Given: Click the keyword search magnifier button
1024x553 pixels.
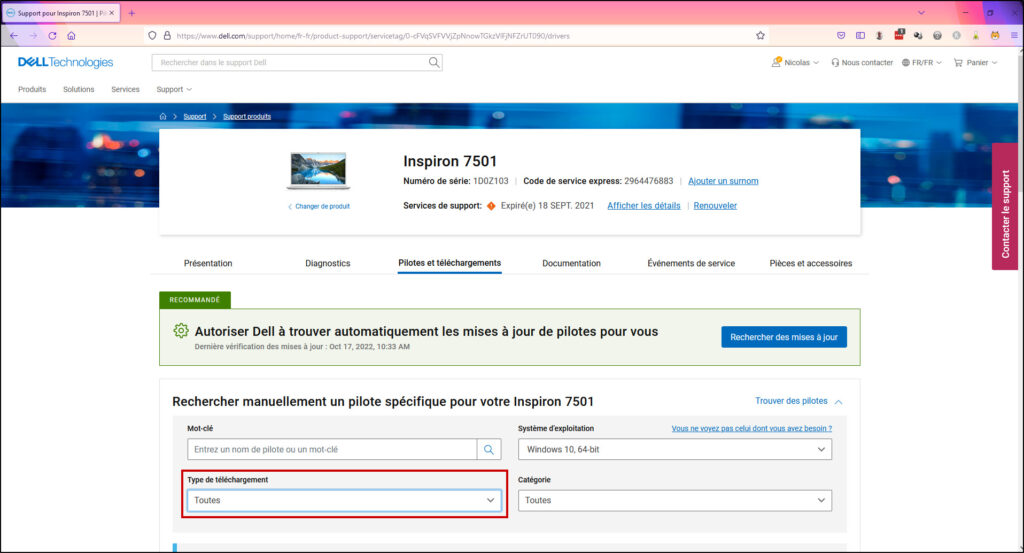Looking at the screenshot, I should pos(488,449).
